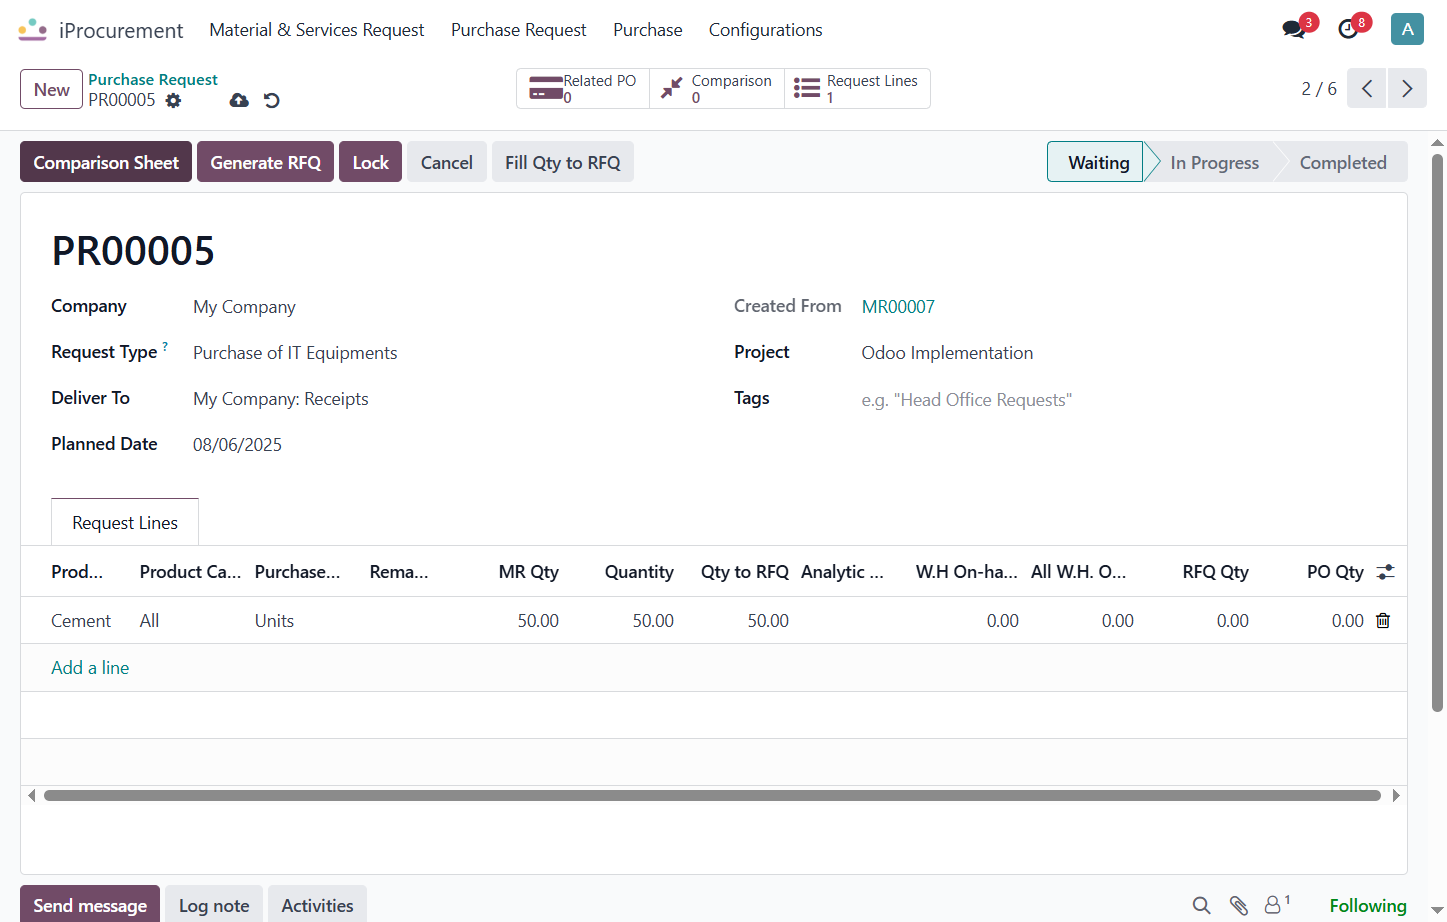Click the Cancel button
Screen dimensions: 1447x922
coord(447,162)
